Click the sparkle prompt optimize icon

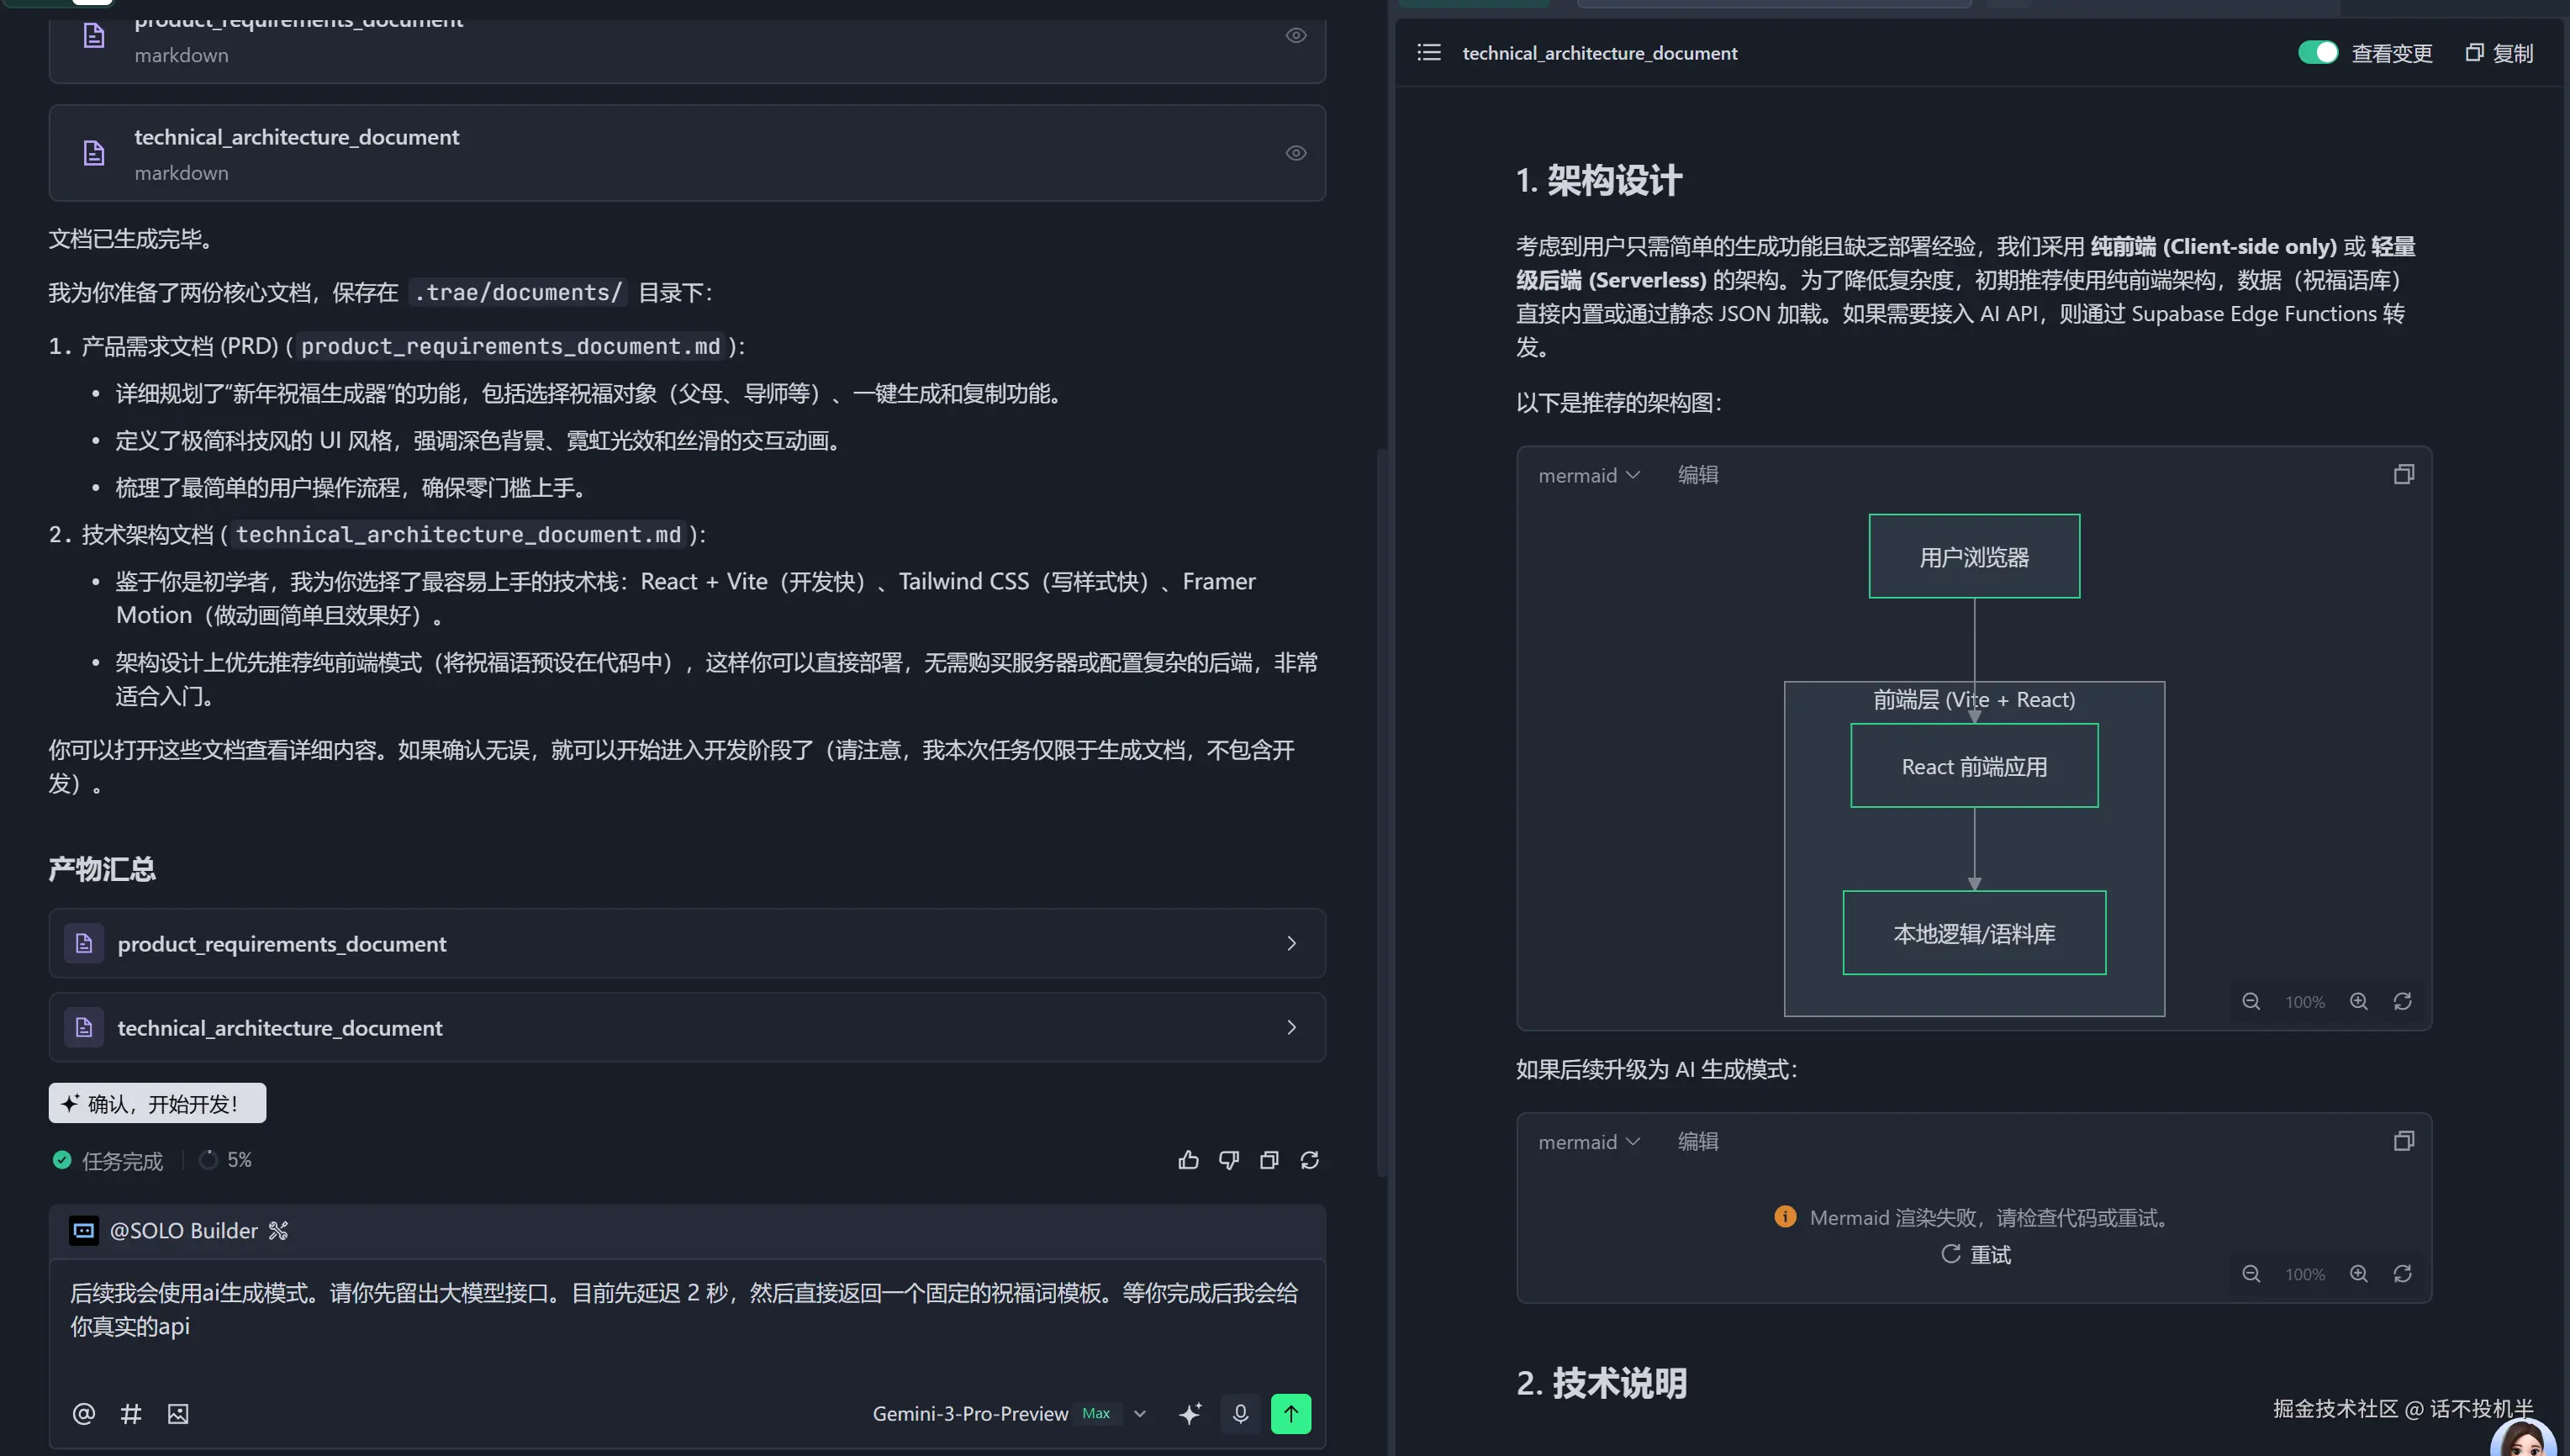1190,1413
